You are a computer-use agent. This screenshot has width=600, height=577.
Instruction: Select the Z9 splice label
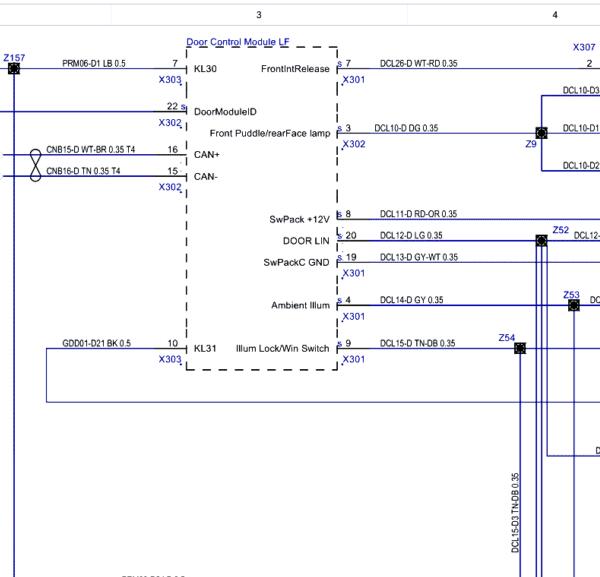[x=531, y=144]
